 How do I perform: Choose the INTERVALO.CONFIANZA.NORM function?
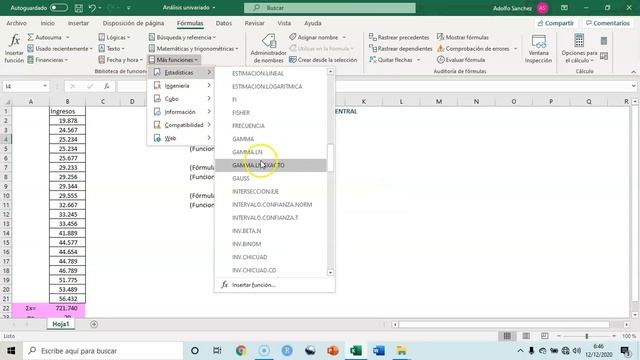(x=272, y=204)
